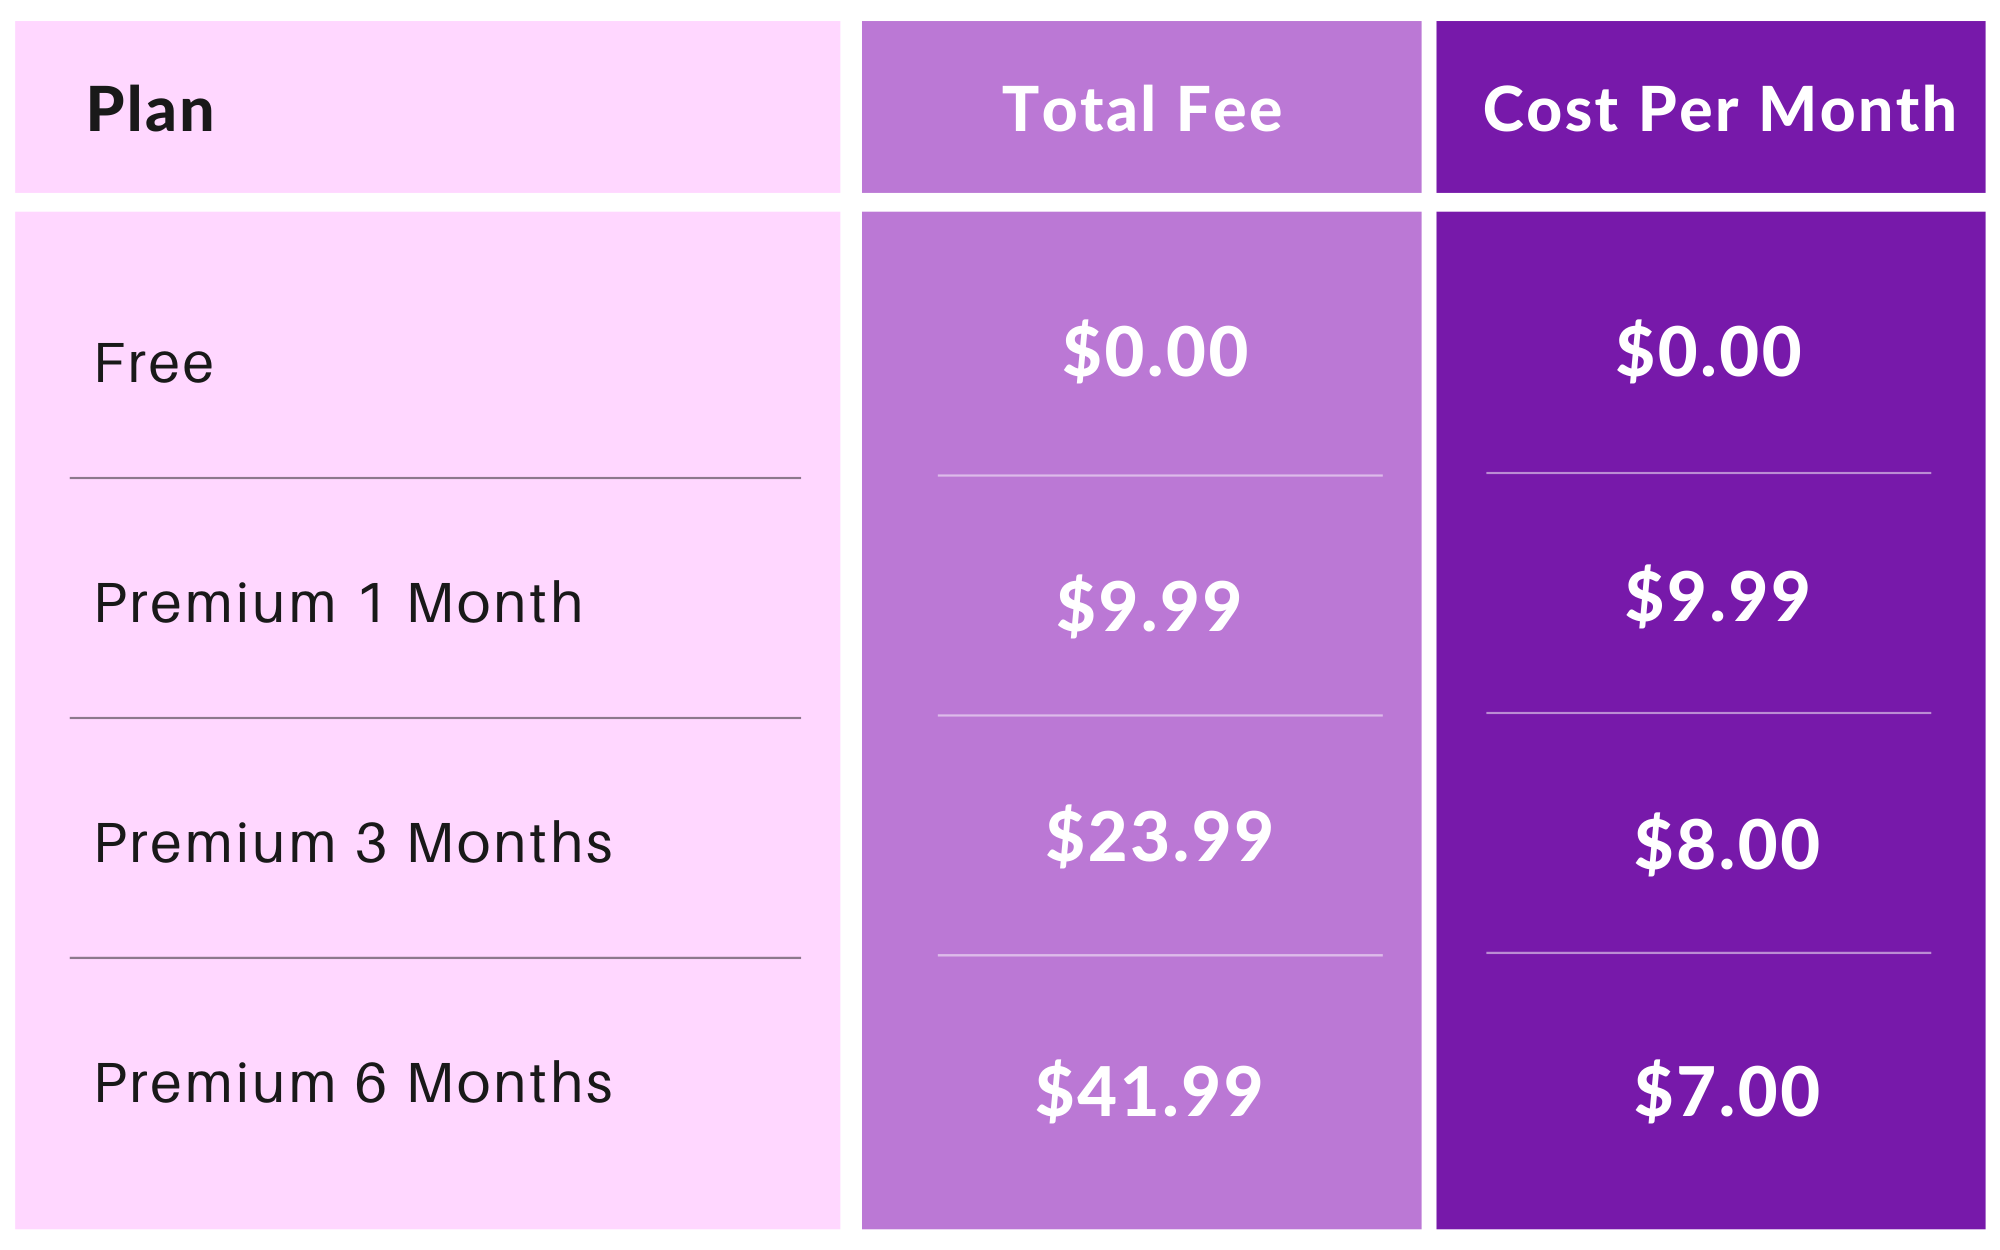Click the divider below Premium 1 Month

[435, 718]
